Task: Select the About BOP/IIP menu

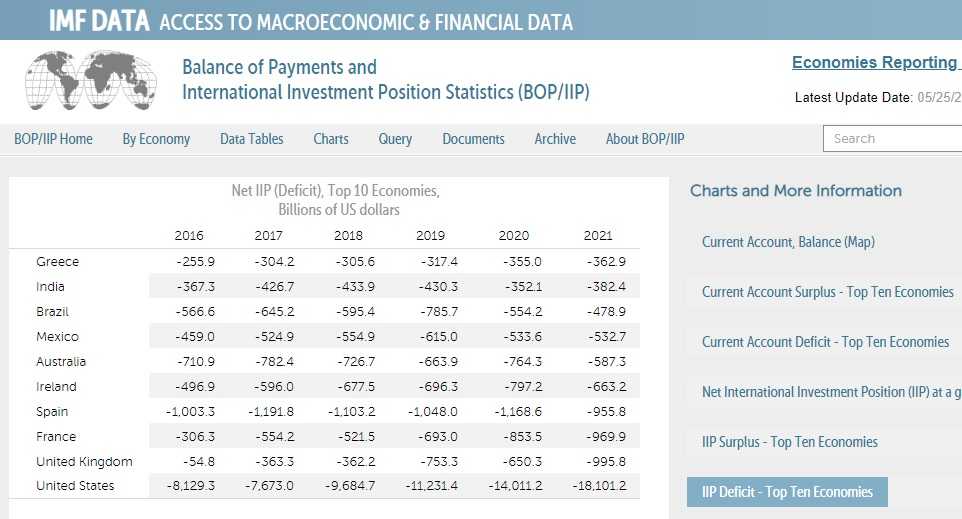Action: click(645, 139)
